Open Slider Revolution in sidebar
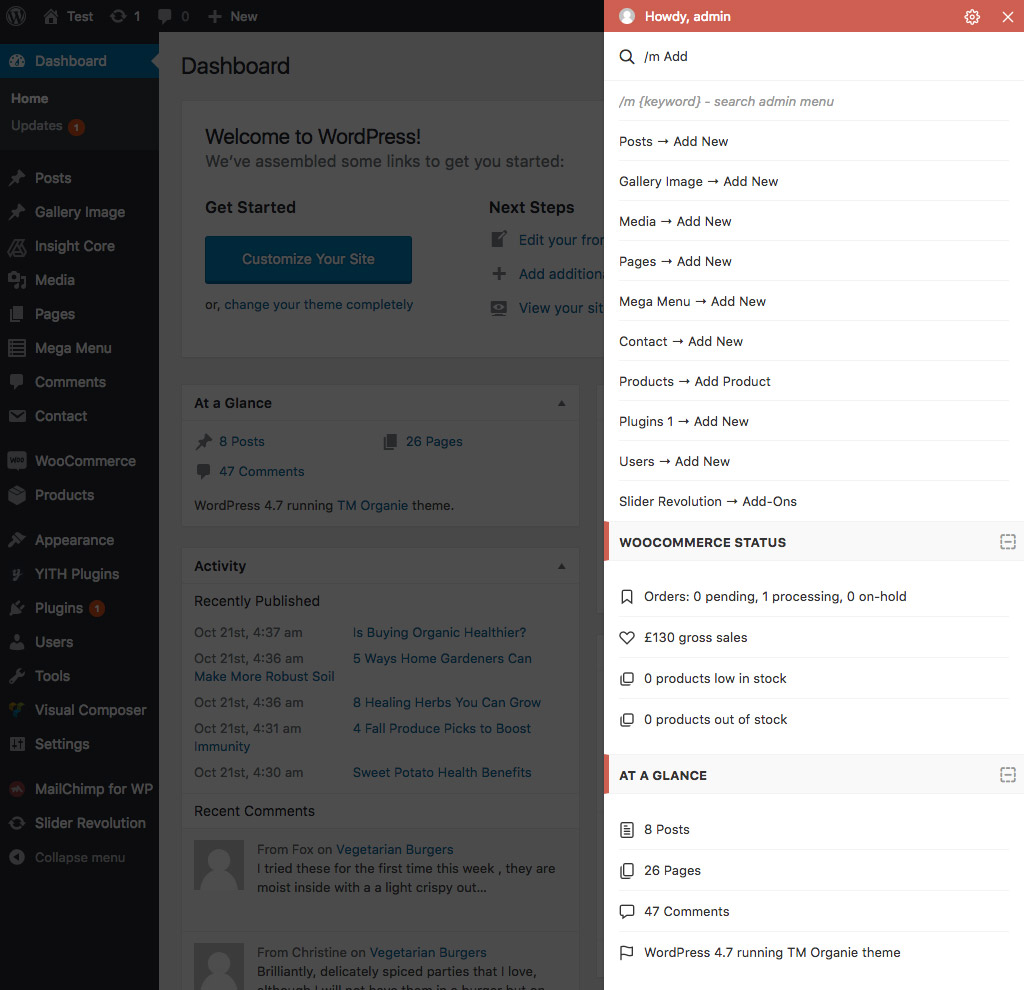The width and height of the screenshot is (1024, 990). (79, 823)
